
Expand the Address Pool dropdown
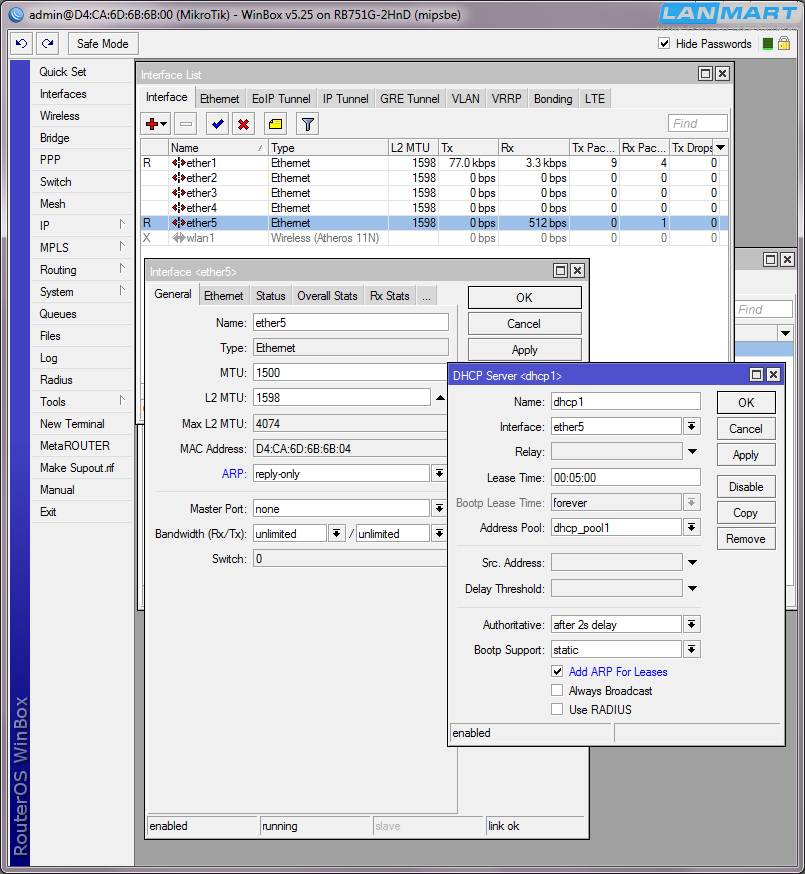(x=691, y=528)
